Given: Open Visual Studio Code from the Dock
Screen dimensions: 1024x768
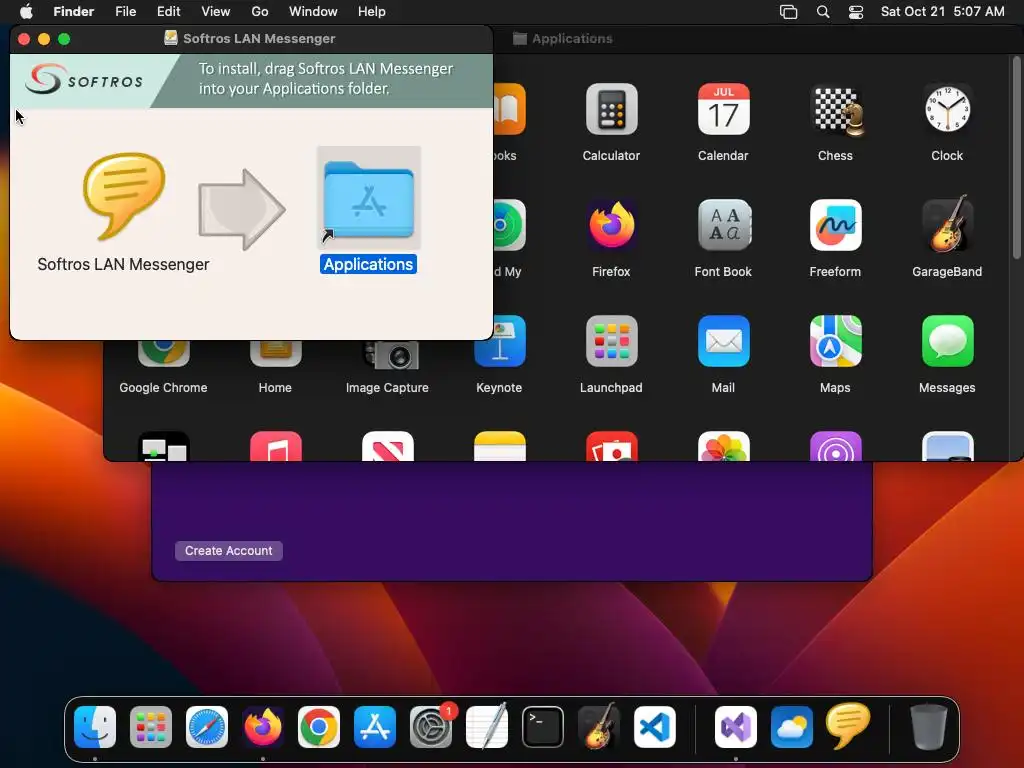Looking at the screenshot, I should click(x=654, y=727).
